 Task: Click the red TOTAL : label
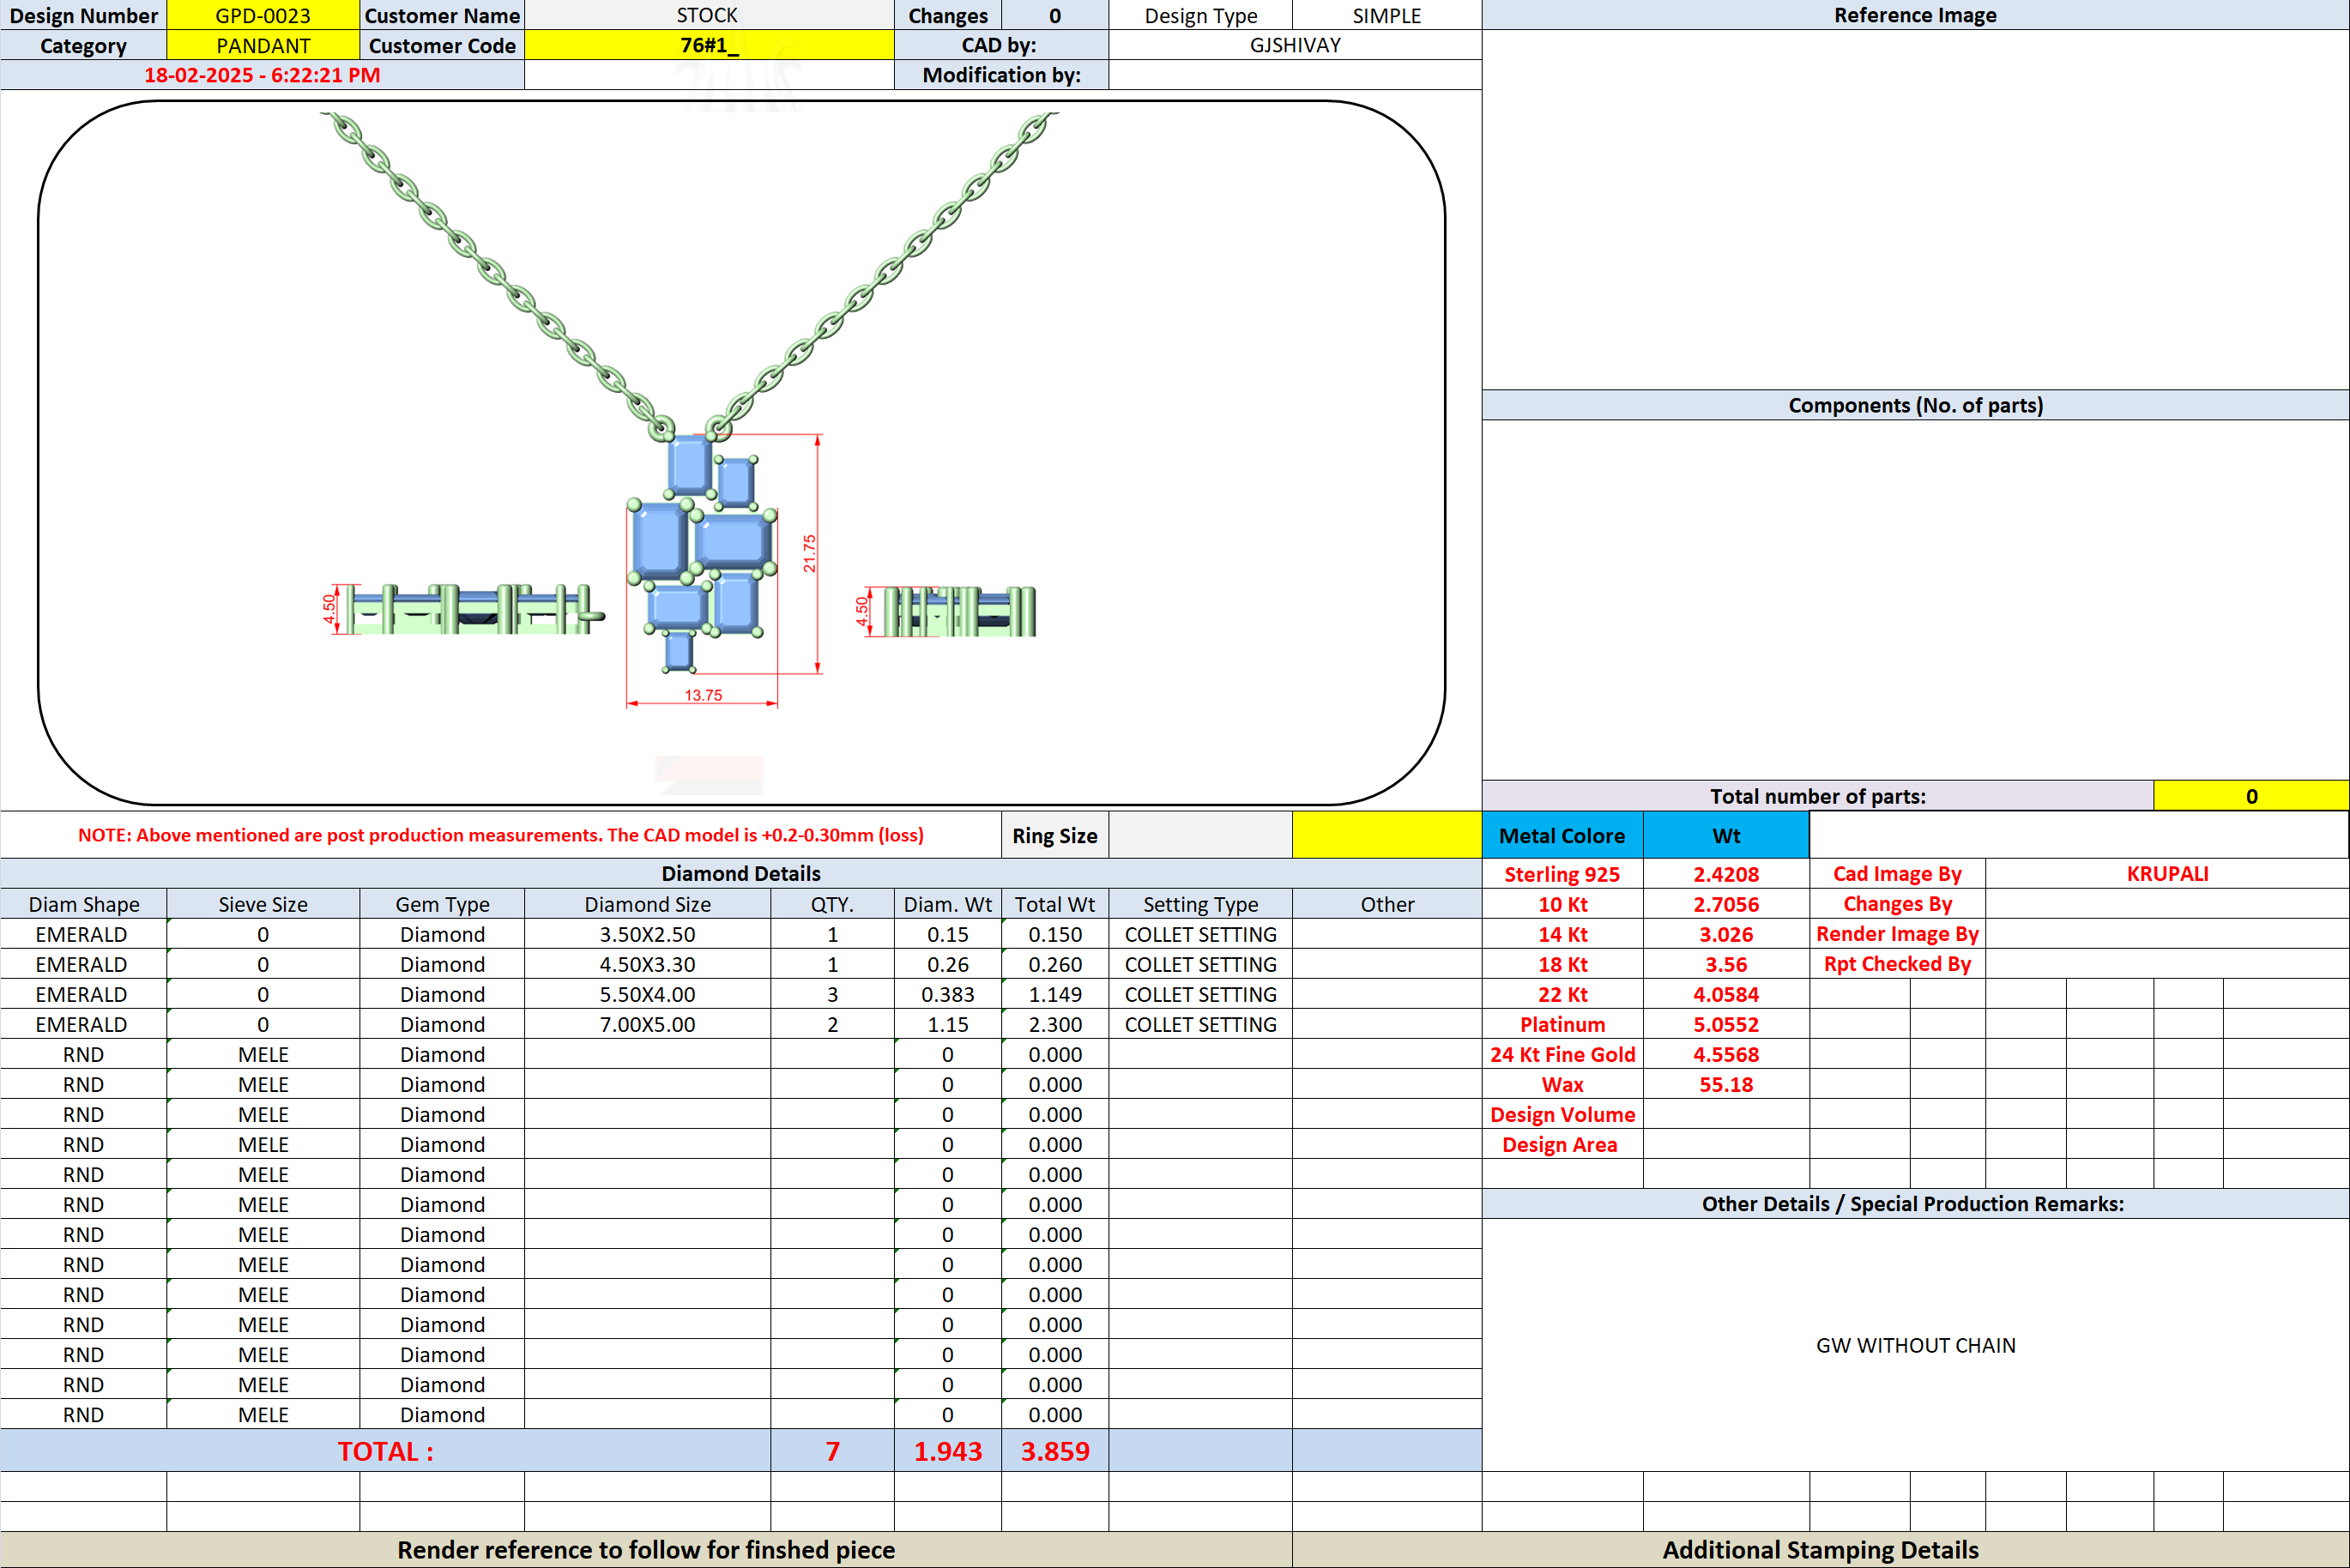click(385, 1451)
